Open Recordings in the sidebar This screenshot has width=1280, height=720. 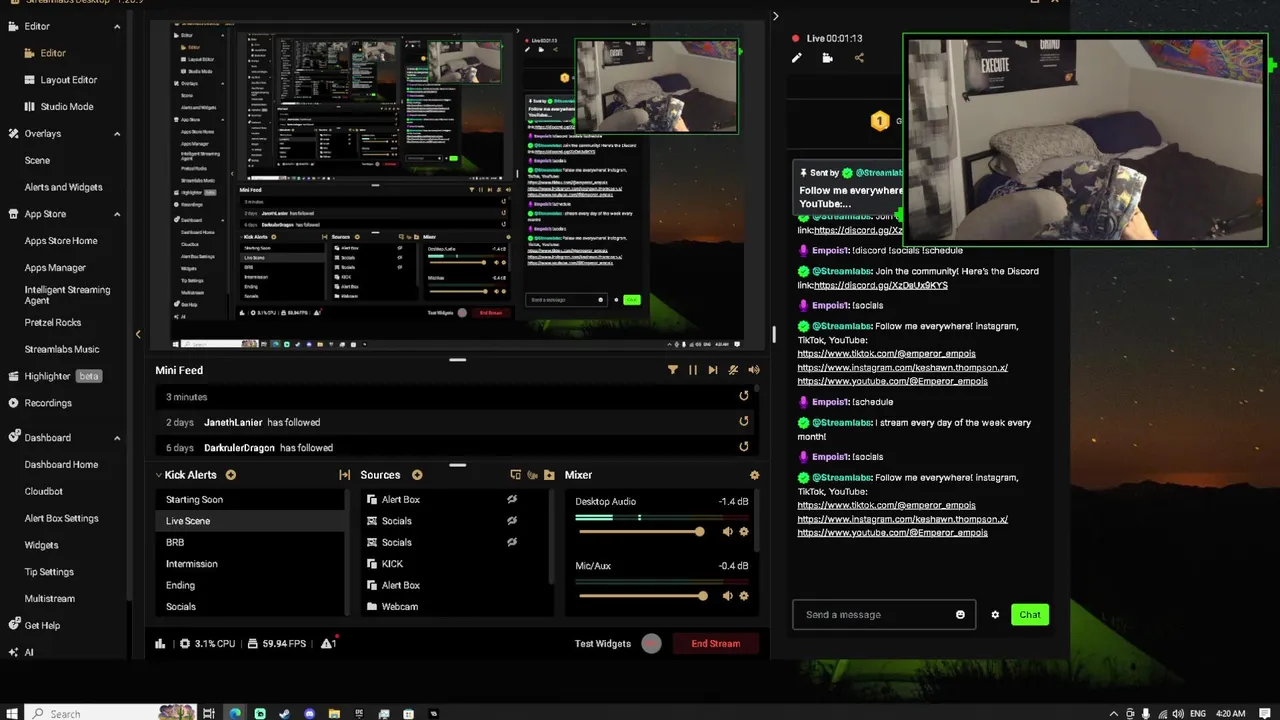(48, 403)
